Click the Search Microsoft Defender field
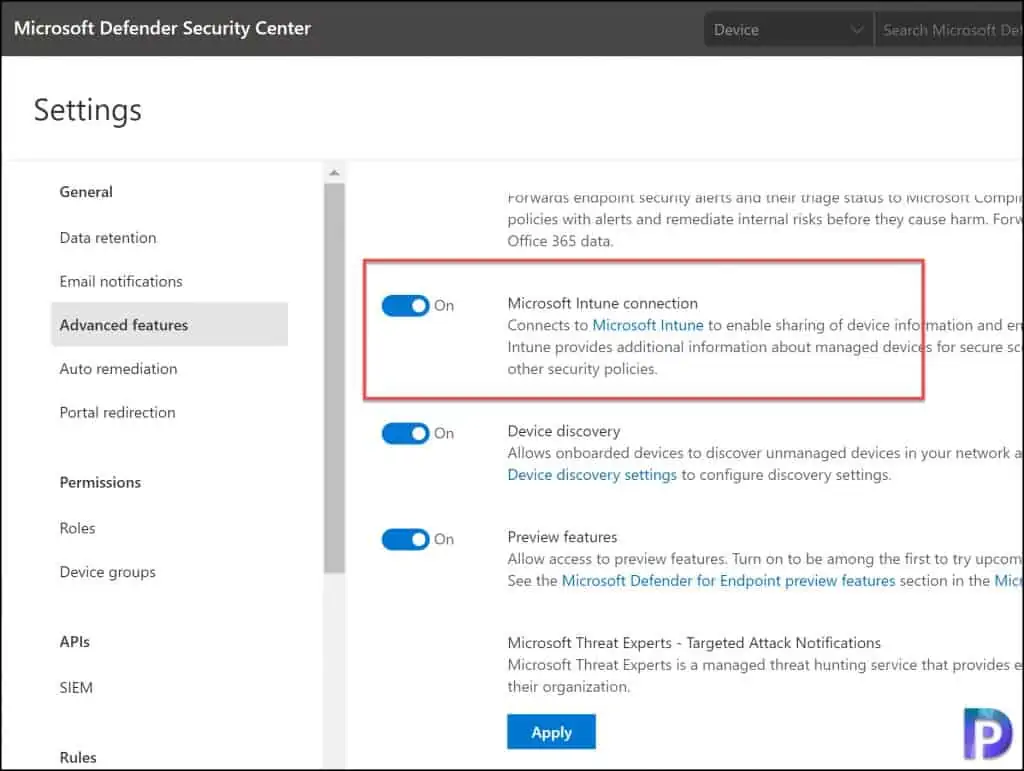The height and width of the screenshot is (771, 1024). 950,30
